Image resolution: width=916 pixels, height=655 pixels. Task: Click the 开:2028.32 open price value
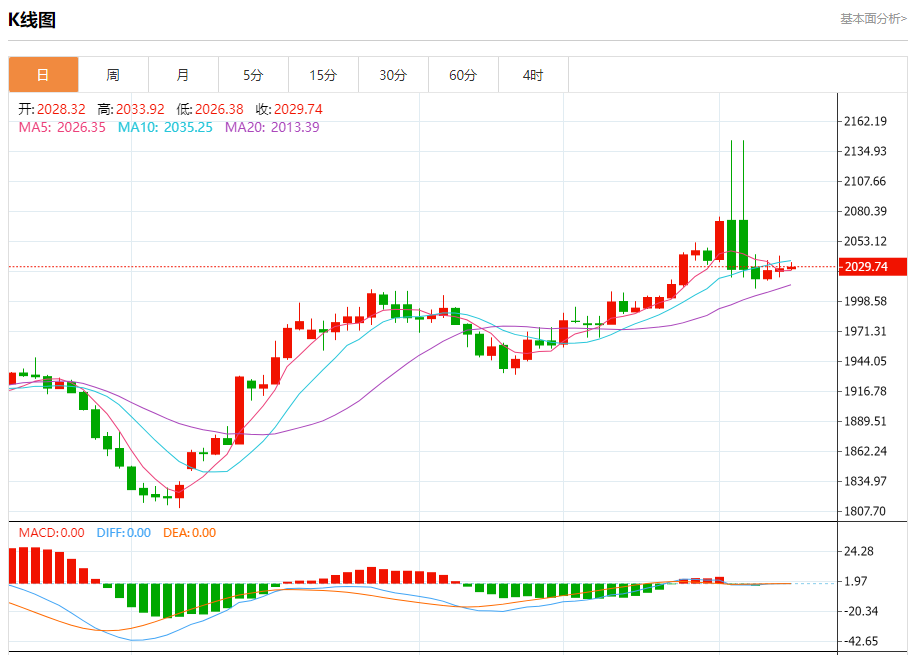pos(52,109)
